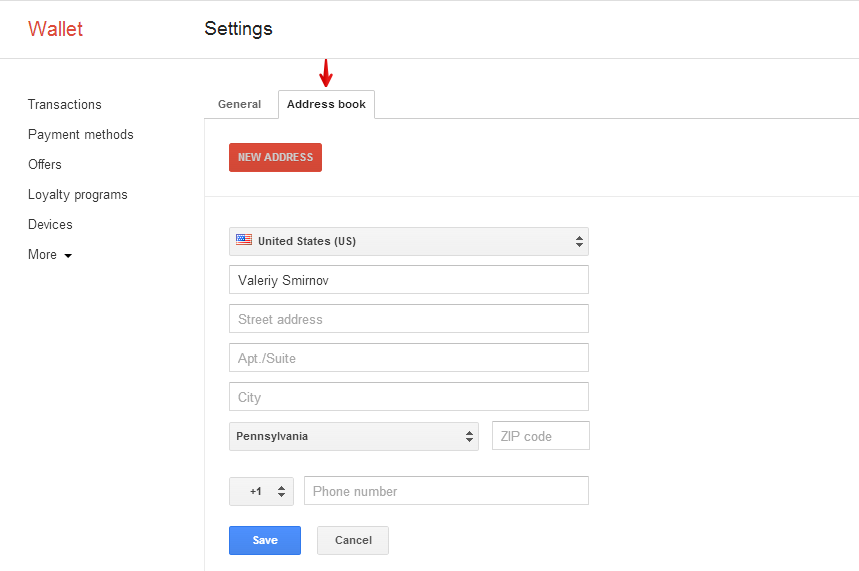Click into the City field

tap(408, 397)
